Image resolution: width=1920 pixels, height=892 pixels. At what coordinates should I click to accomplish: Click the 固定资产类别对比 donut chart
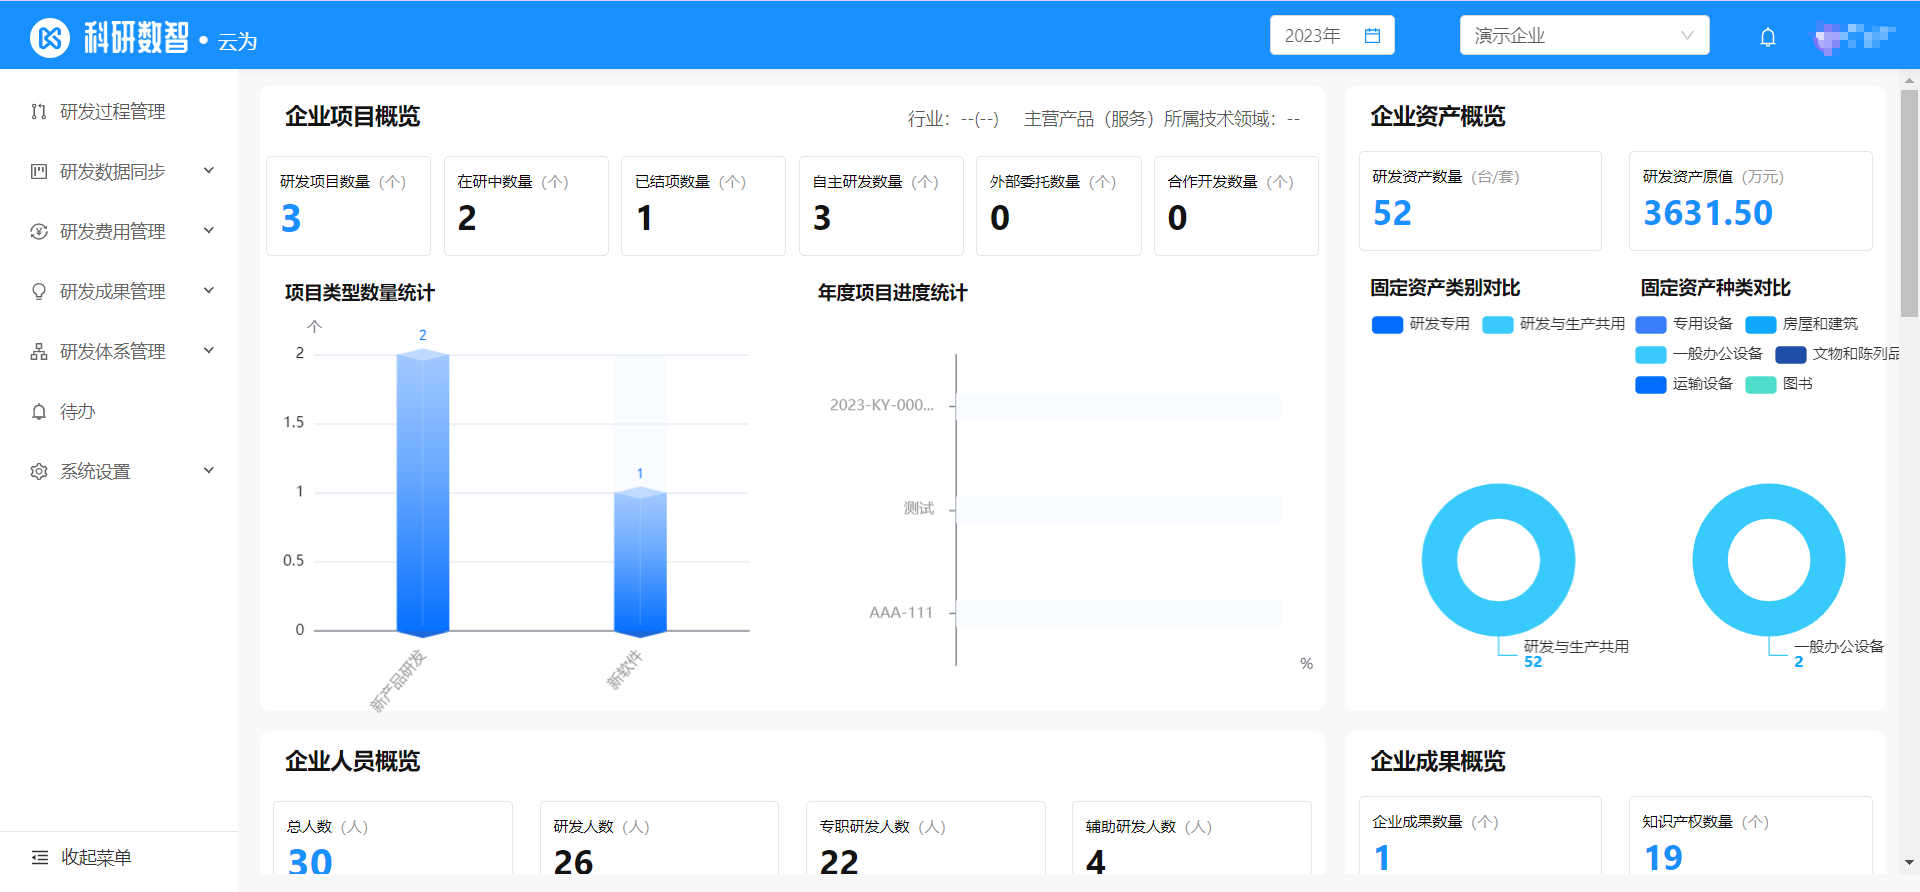1498,560
